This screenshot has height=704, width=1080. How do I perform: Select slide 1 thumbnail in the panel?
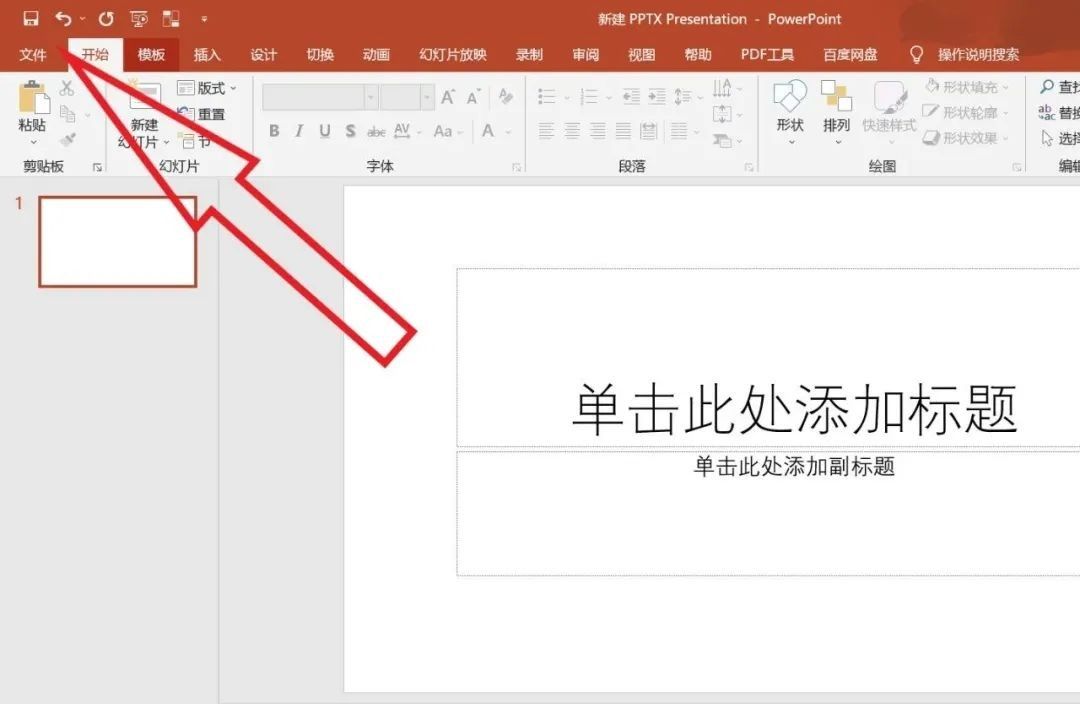pyautogui.click(x=117, y=241)
